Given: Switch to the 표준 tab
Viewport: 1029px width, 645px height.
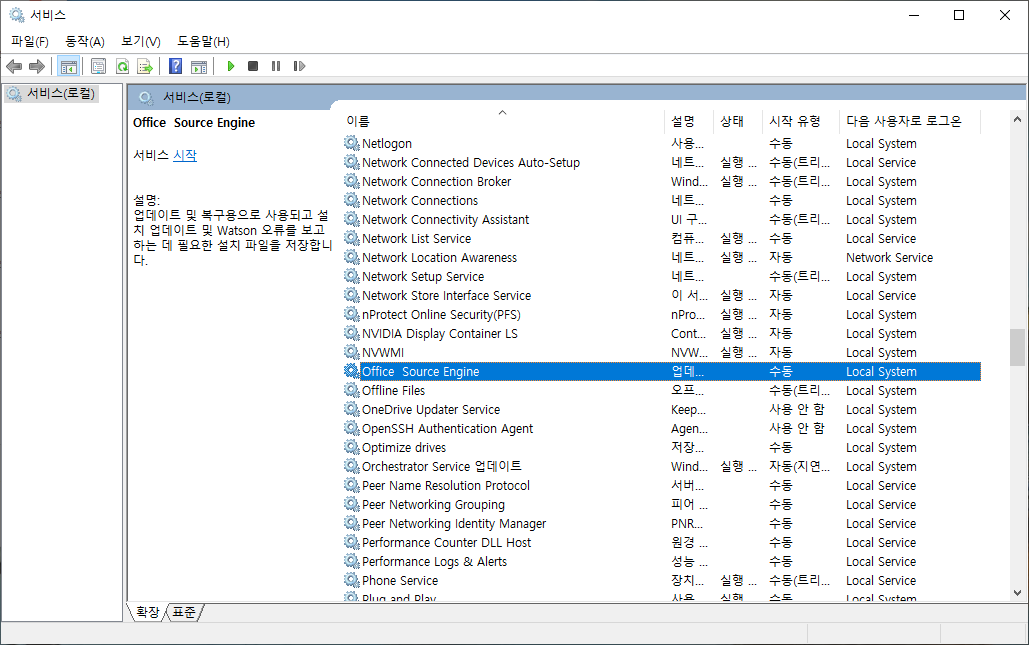Looking at the screenshot, I should tap(184, 612).
